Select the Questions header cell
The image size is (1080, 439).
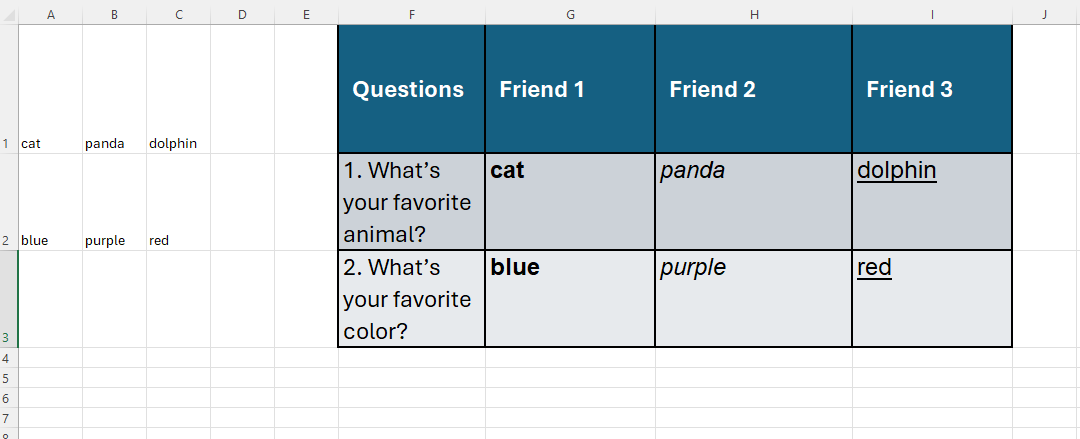tap(412, 89)
